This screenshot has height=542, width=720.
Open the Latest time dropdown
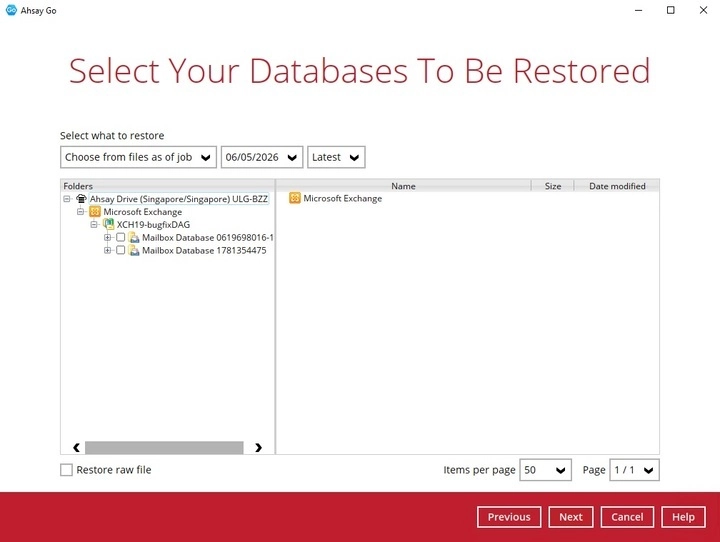(336, 157)
